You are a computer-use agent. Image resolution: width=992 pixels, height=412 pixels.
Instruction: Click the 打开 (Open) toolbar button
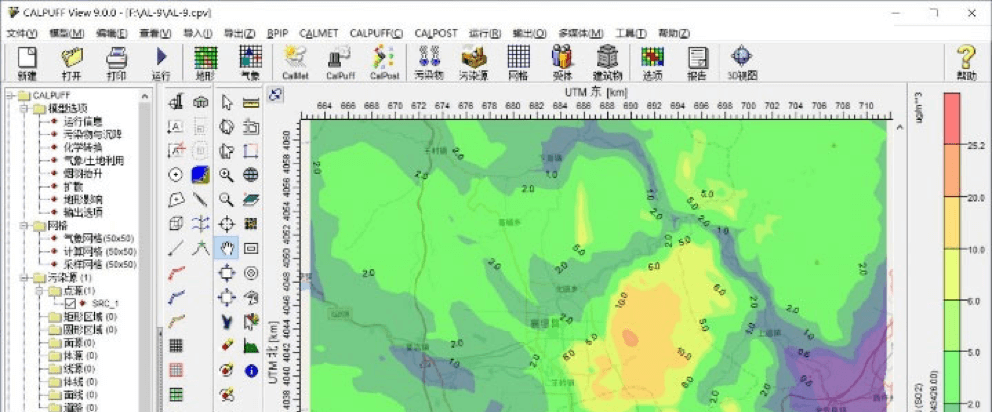coord(71,62)
